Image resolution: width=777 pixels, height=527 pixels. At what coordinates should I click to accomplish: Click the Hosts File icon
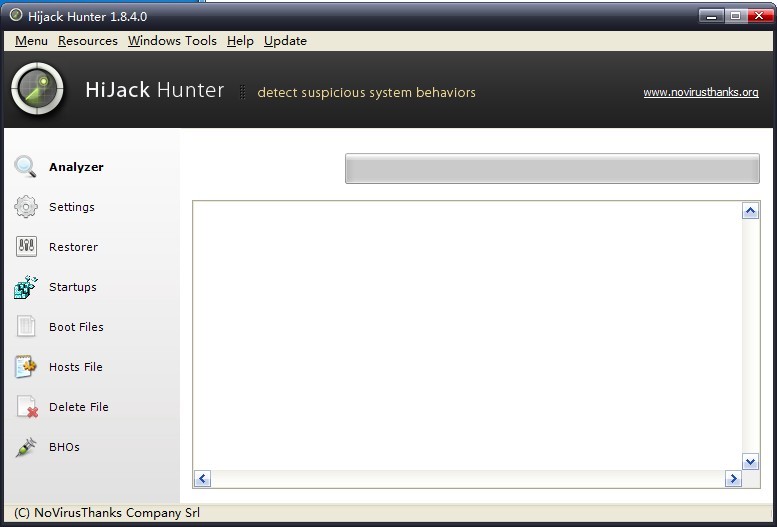(26, 367)
